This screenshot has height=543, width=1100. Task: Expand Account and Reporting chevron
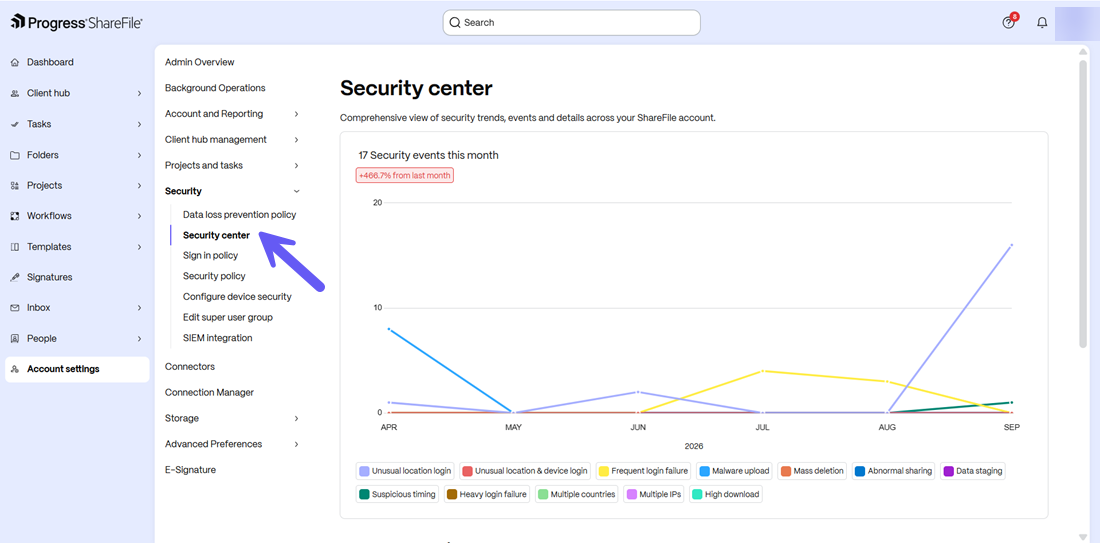[x=297, y=114]
